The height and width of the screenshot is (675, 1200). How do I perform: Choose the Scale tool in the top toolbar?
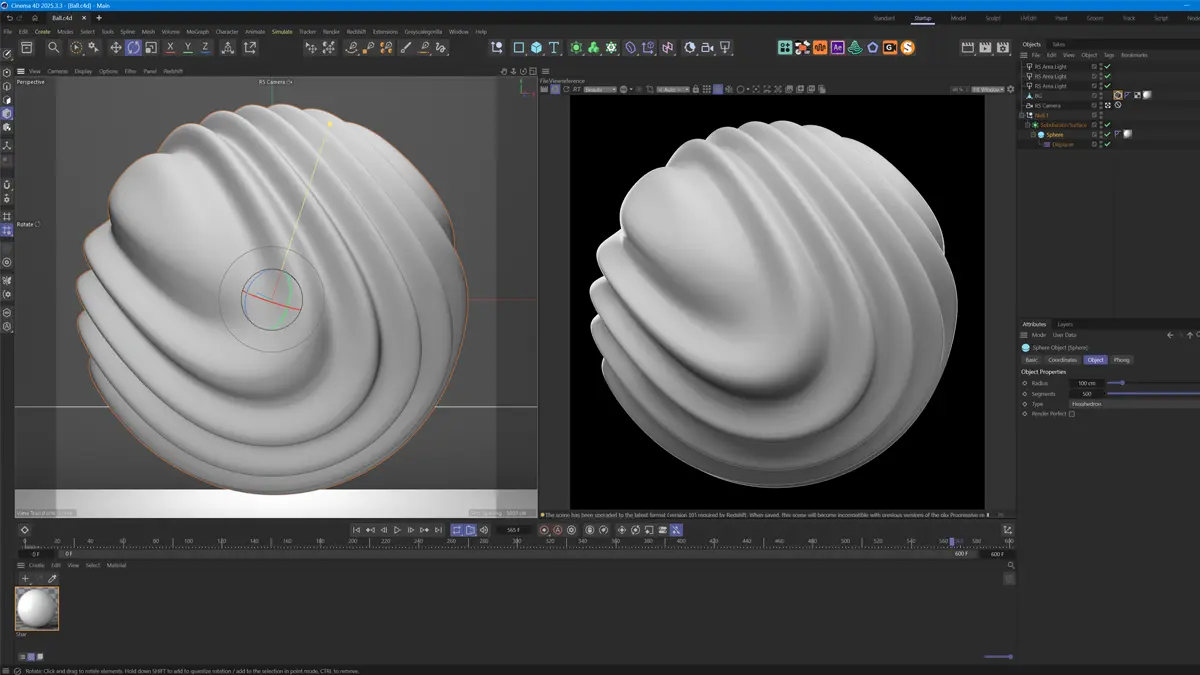click(150, 47)
